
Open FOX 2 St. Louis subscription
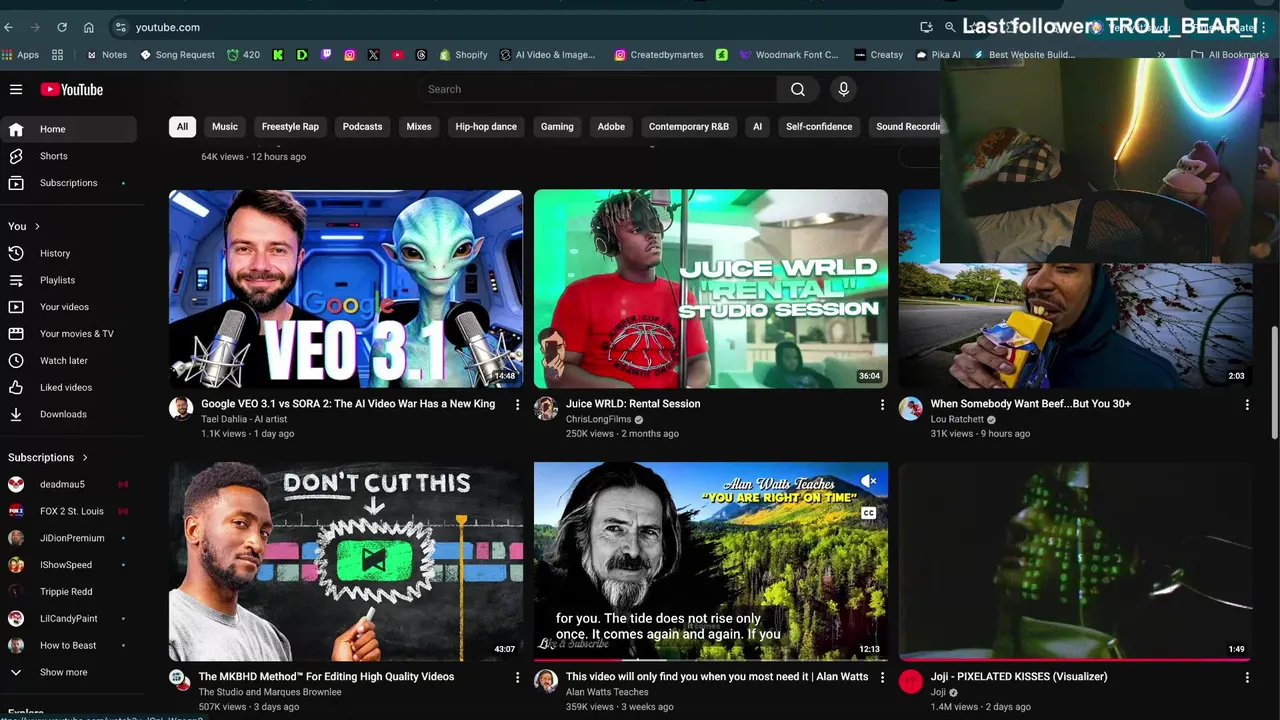(x=68, y=511)
